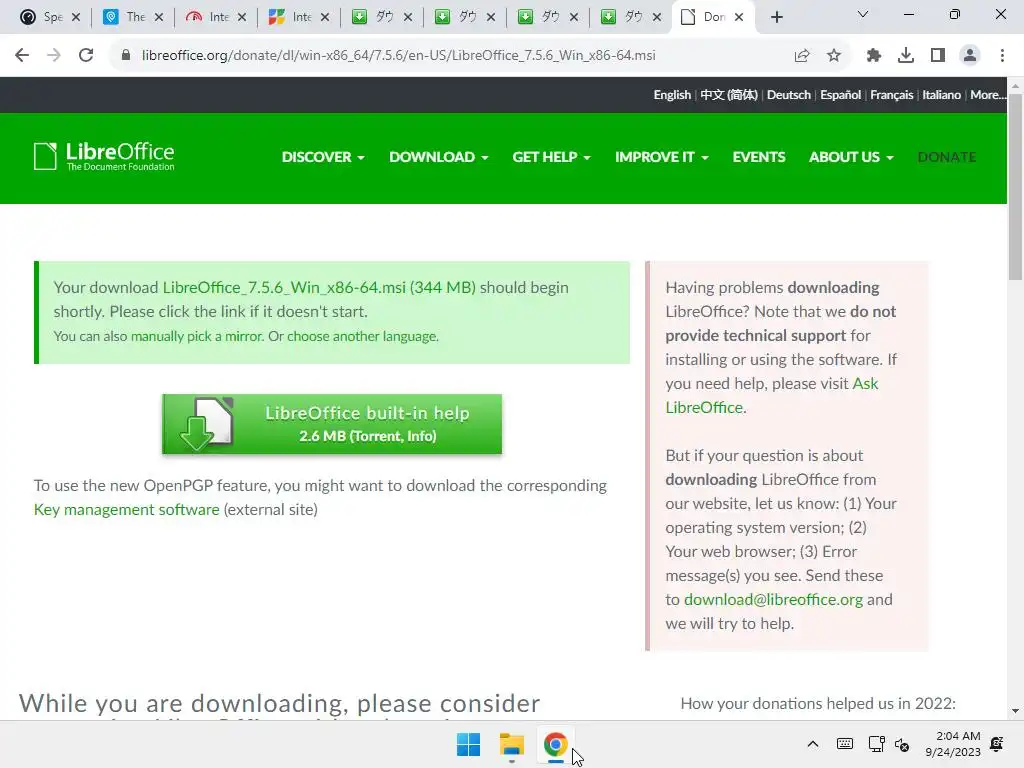1024x768 pixels.
Task: Open File Explorer from the taskbar
Action: (512, 744)
